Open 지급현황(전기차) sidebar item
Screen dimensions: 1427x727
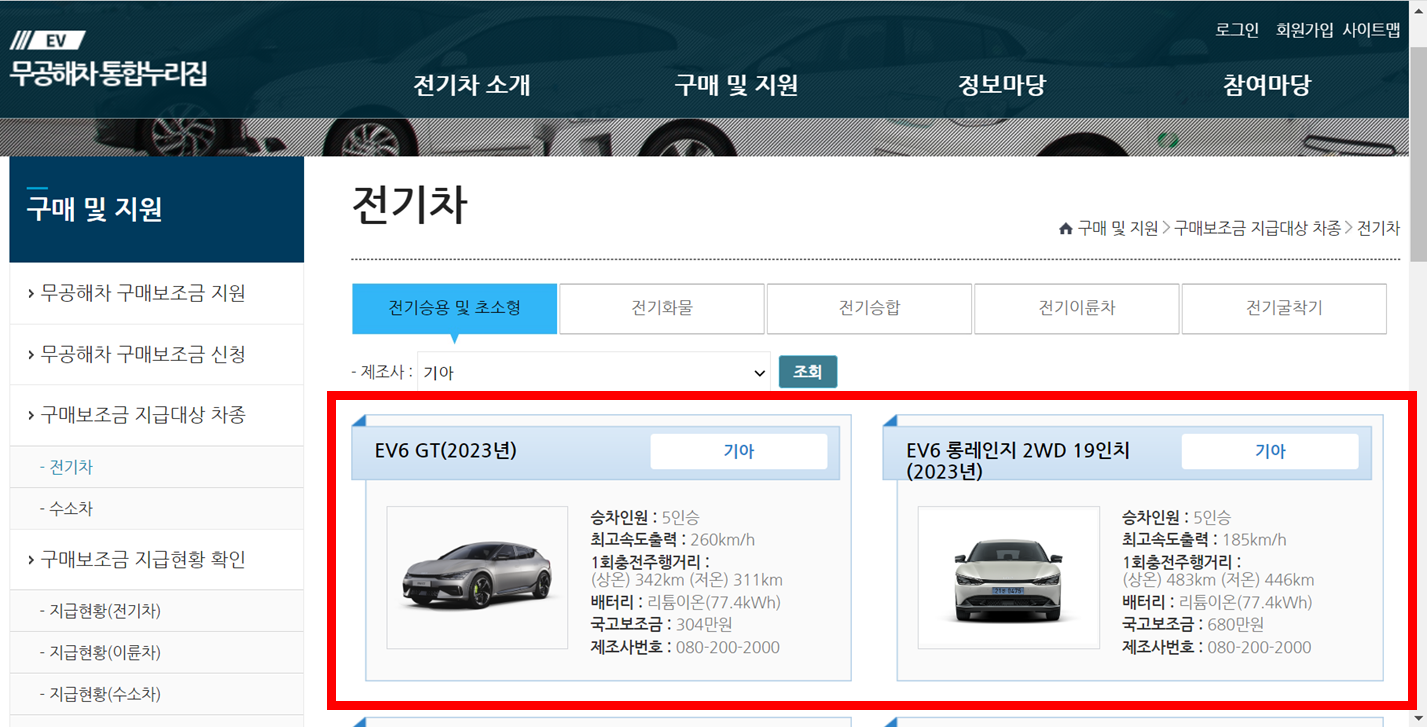pyautogui.click(x=157, y=611)
